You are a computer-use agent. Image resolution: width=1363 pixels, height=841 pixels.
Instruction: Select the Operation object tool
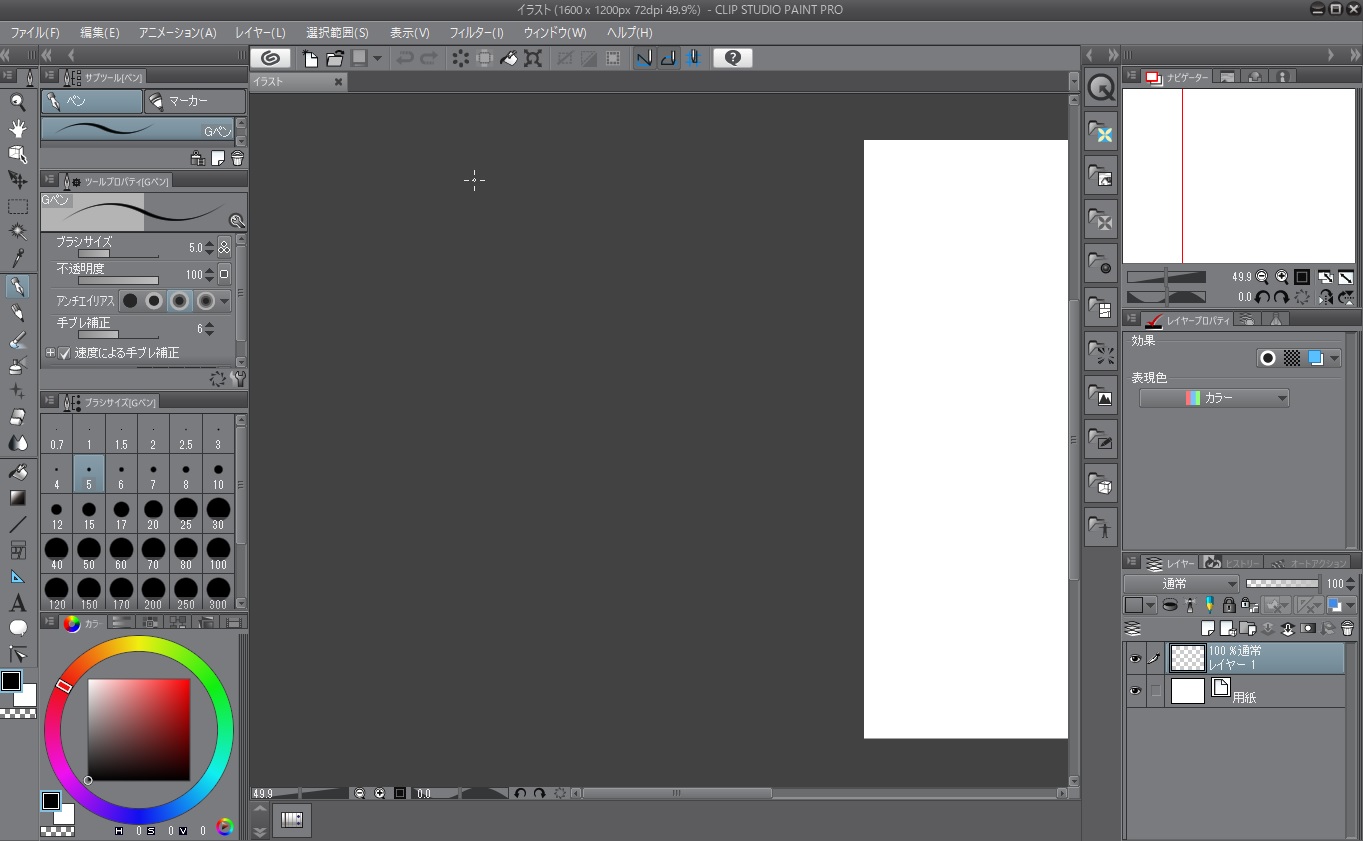click(17, 154)
